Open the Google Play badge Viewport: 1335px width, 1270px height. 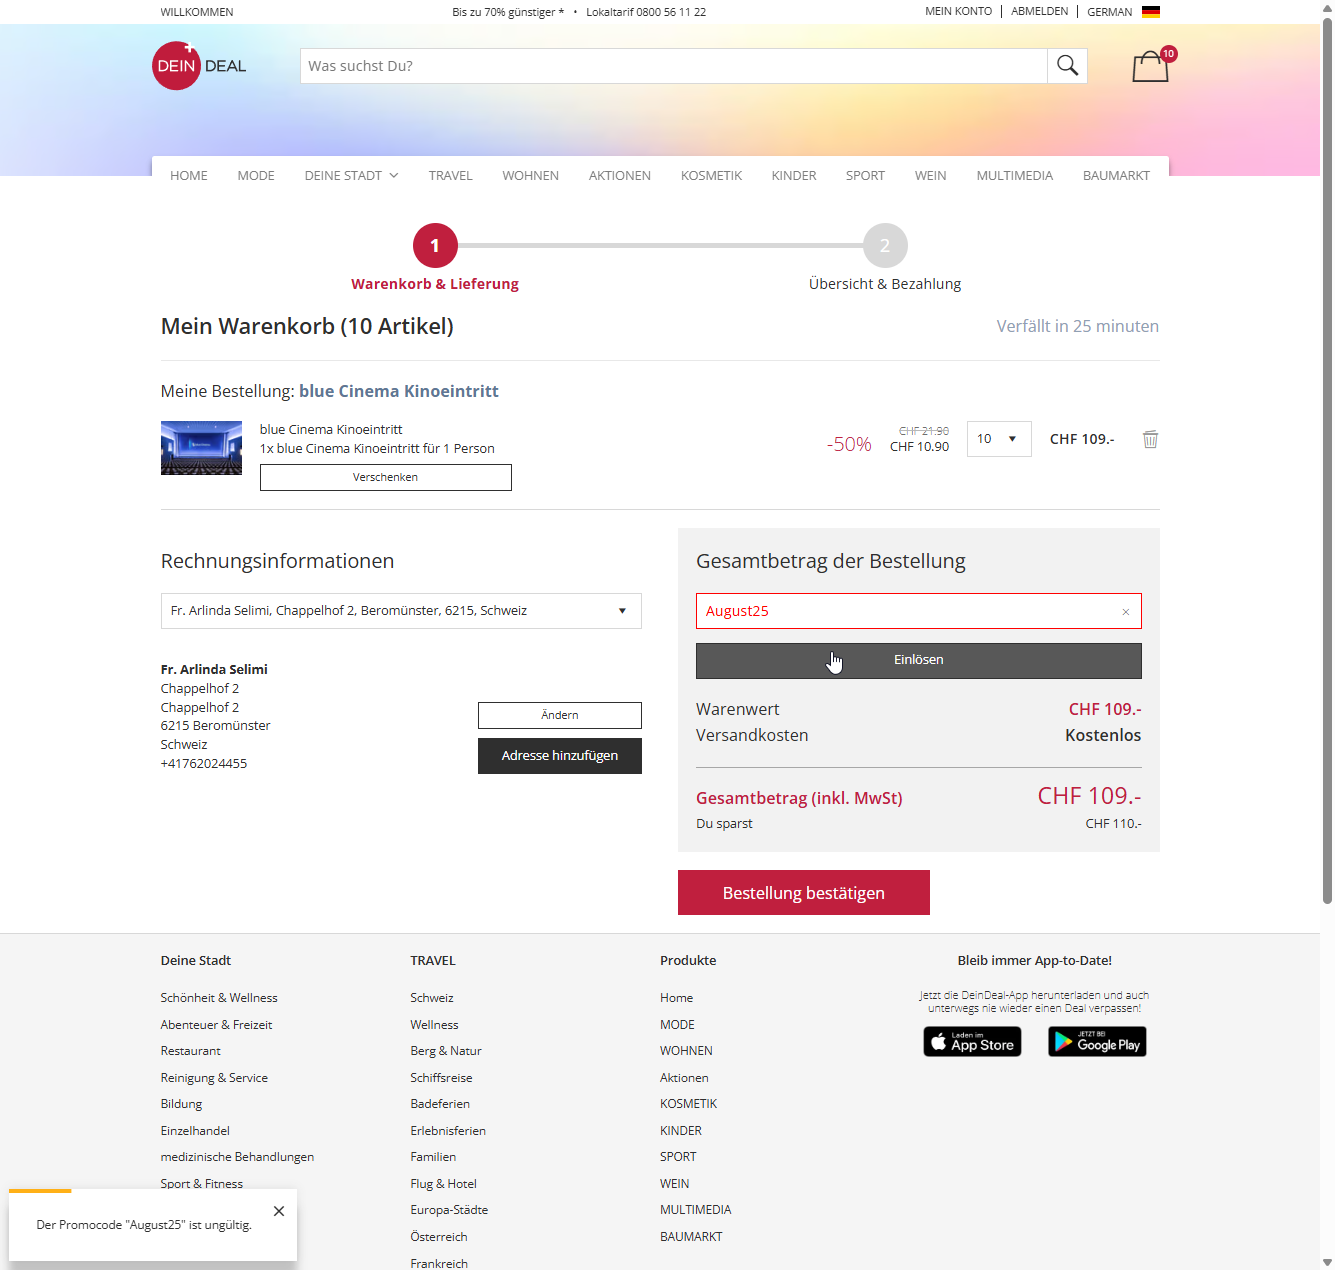(x=1097, y=1042)
